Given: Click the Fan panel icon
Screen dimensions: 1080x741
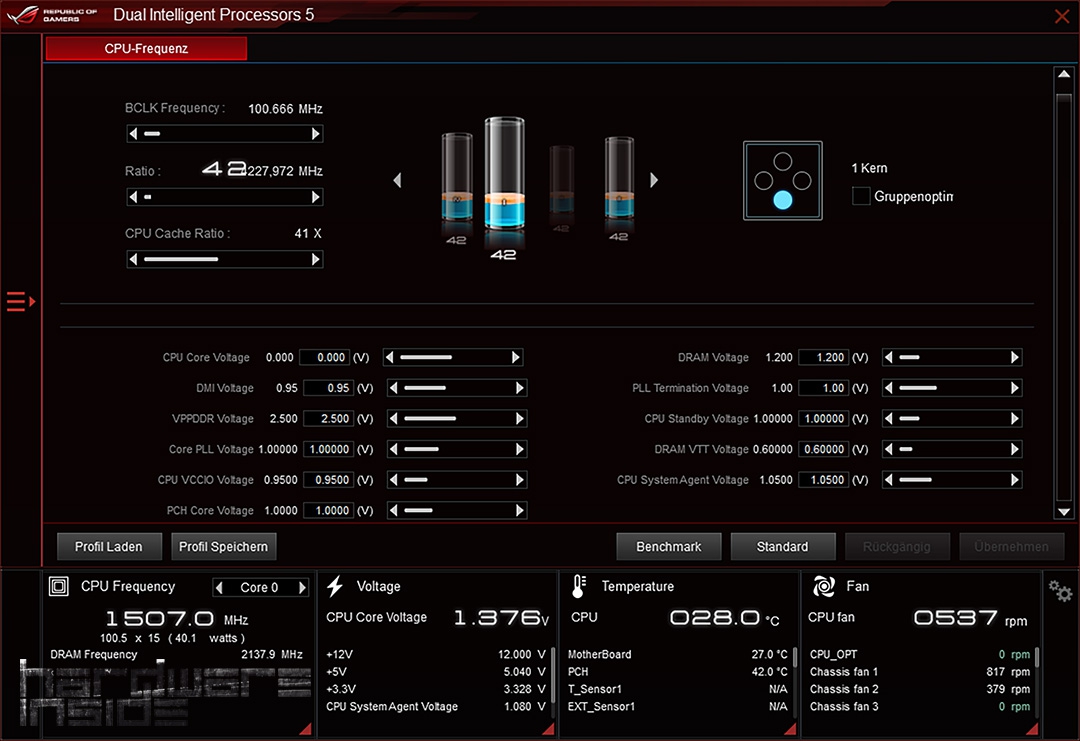Looking at the screenshot, I should pos(824,587).
